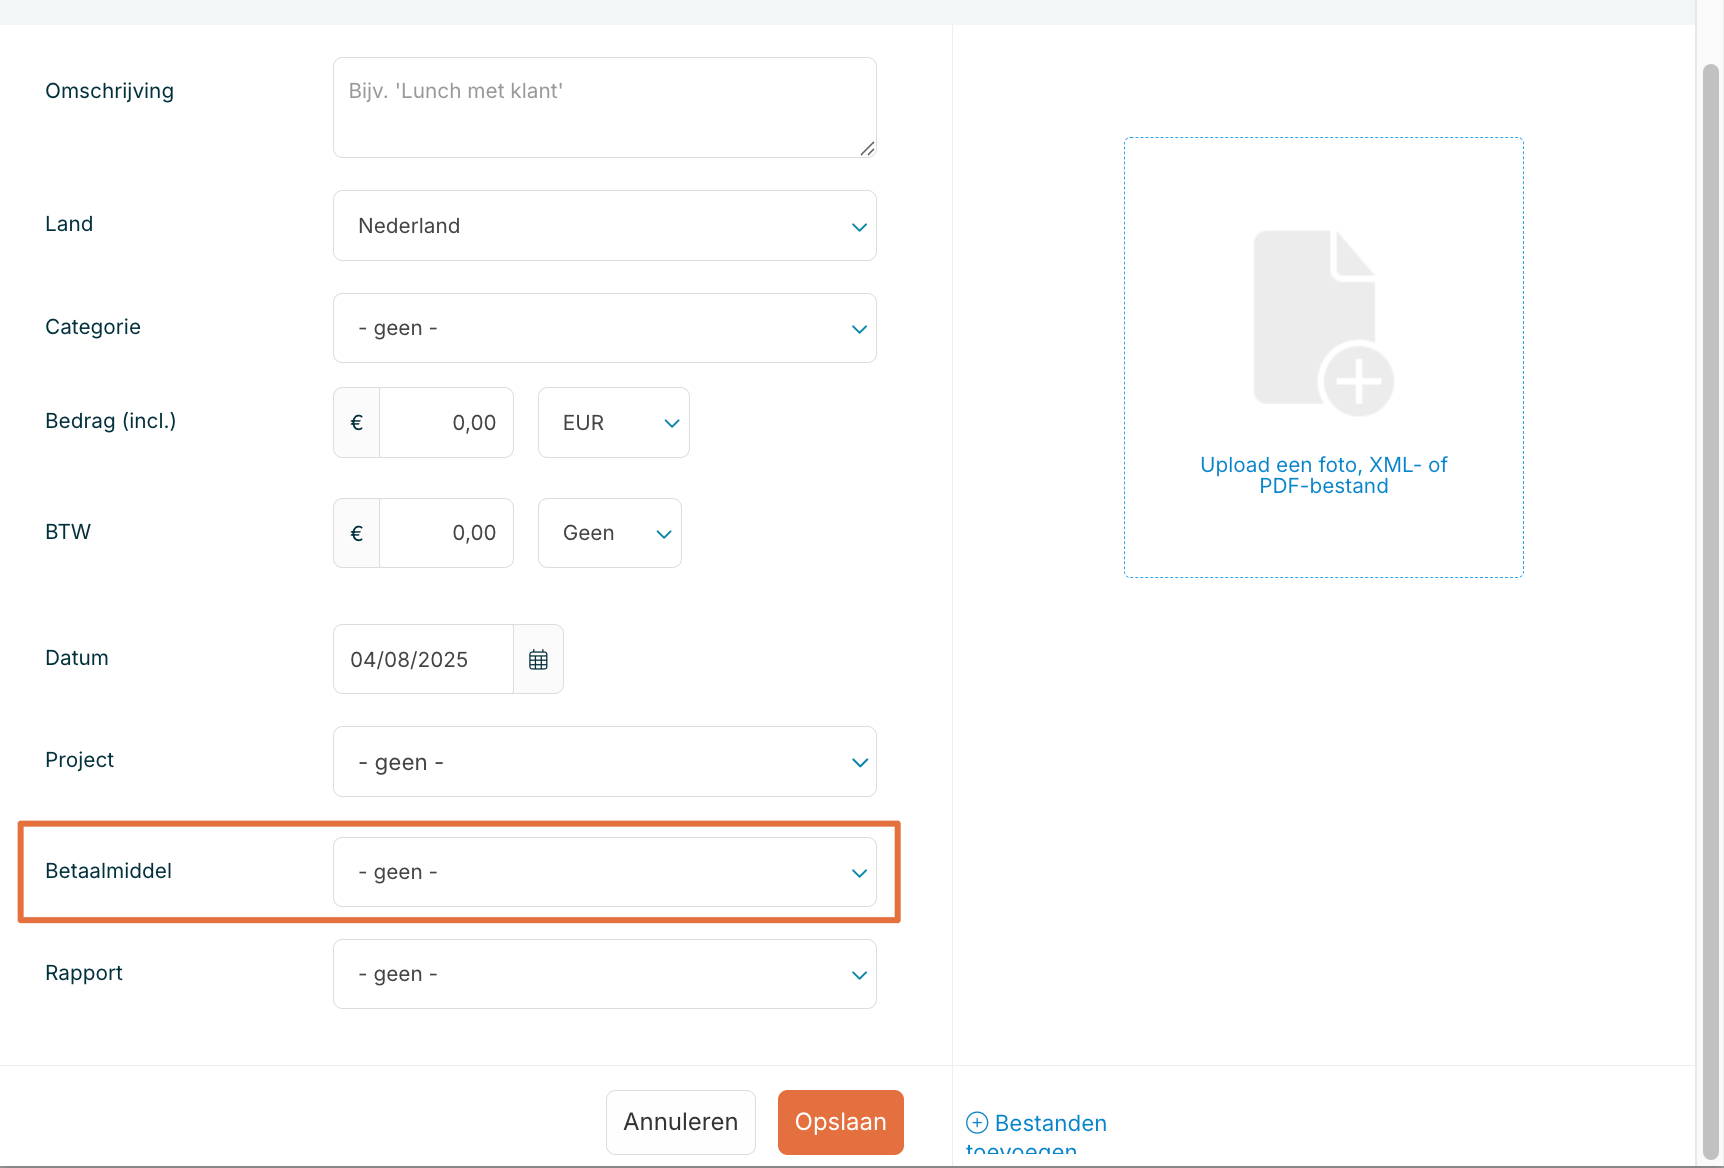Open the calendar date picker icon
This screenshot has height=1168, width=1724.
538,660
